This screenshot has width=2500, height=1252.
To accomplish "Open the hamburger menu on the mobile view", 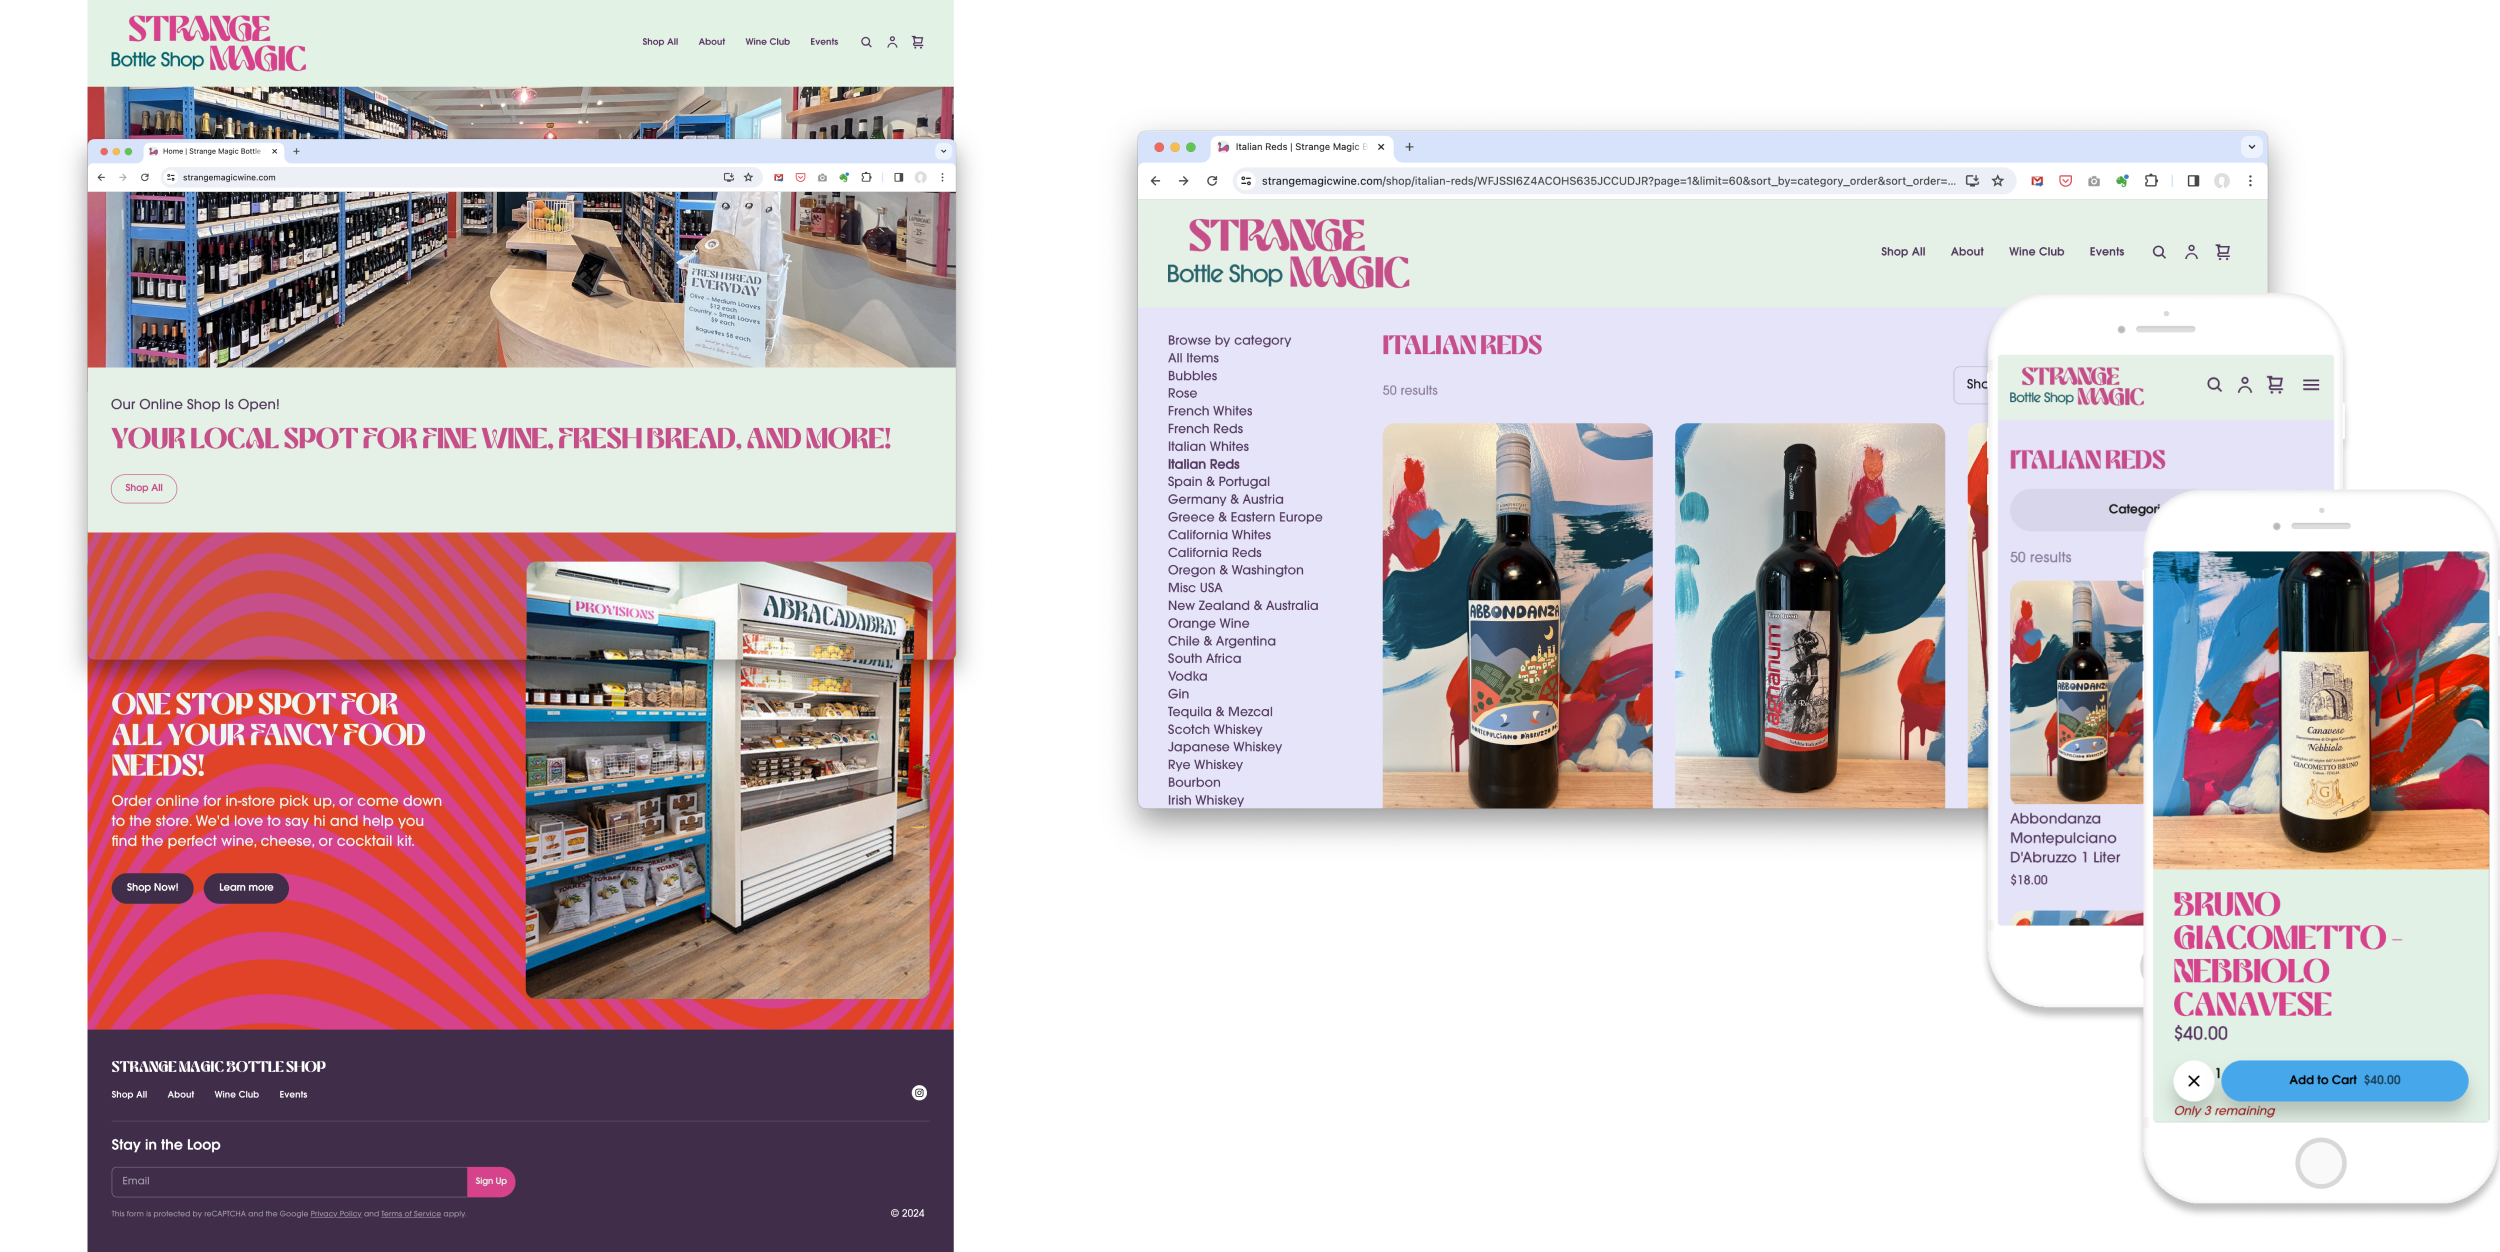I will [2312, 384].
